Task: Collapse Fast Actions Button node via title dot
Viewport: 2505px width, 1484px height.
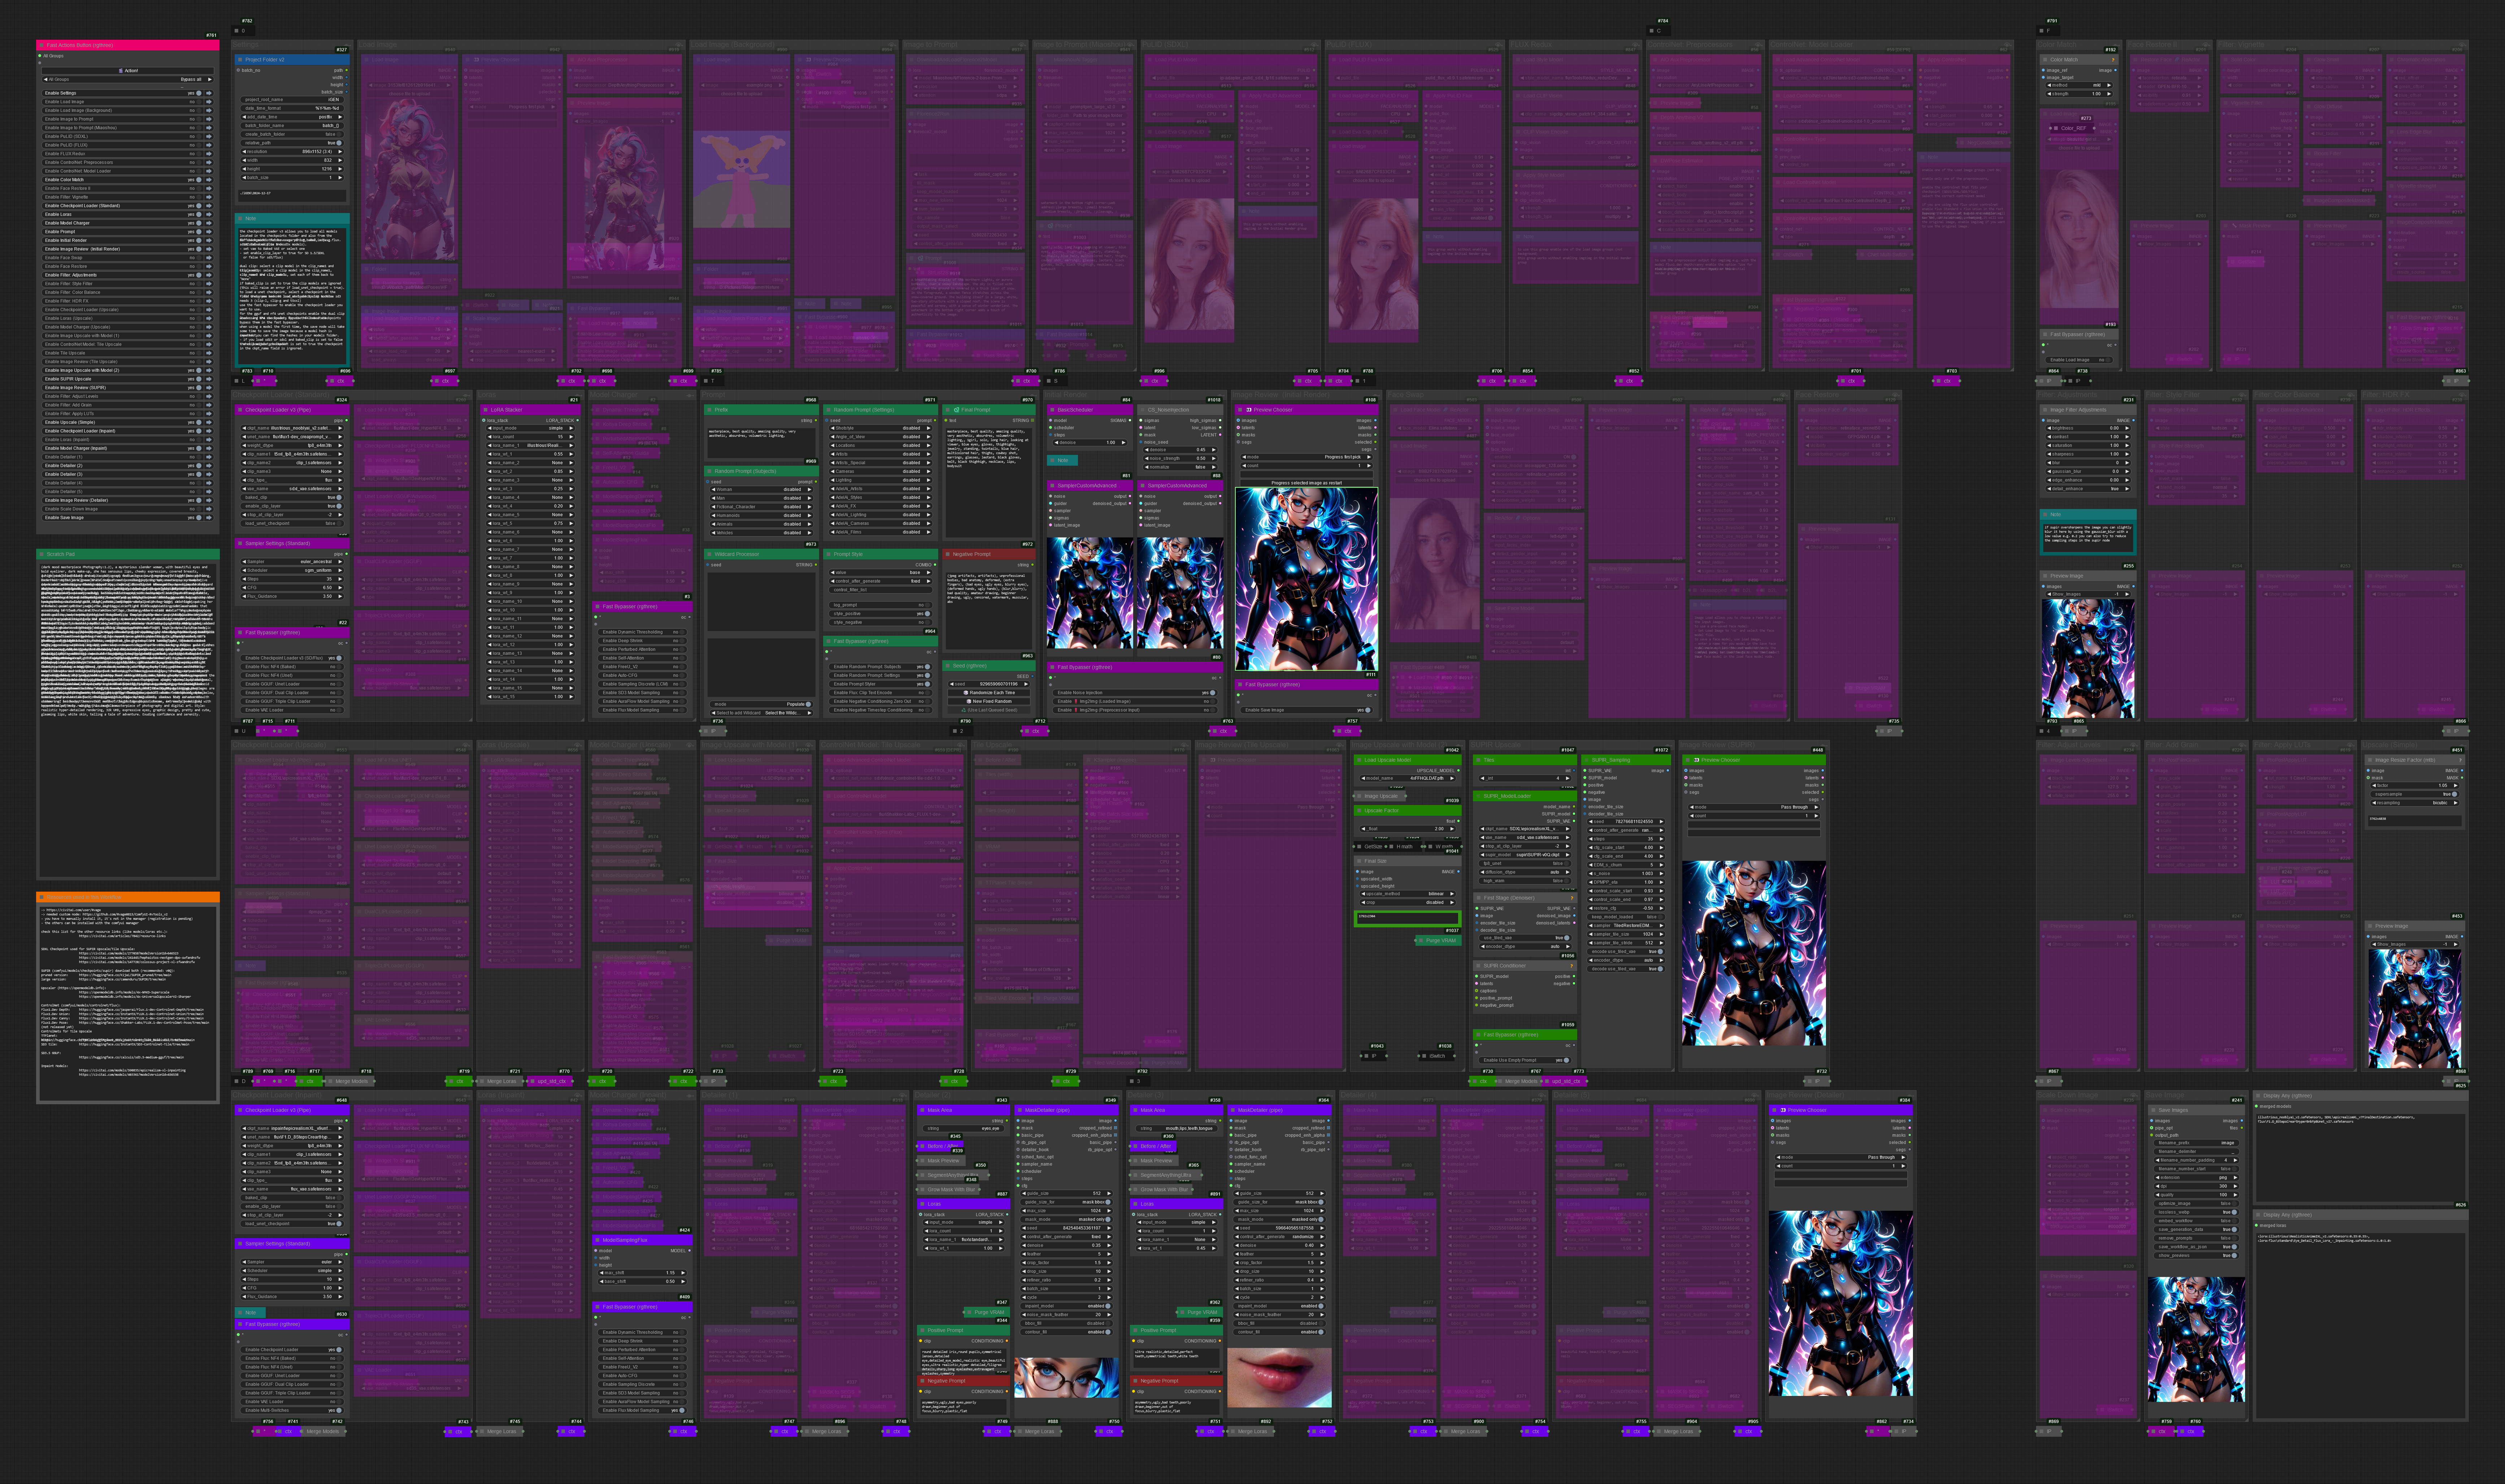Action: pyautogui.click(x=42, y=45)
